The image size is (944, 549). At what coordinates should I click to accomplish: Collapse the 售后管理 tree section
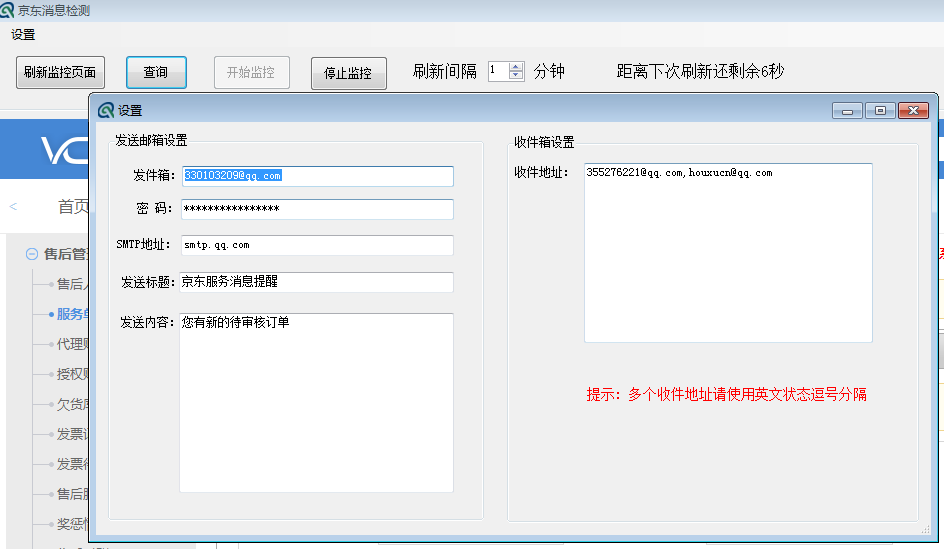(x=32, y=254)
